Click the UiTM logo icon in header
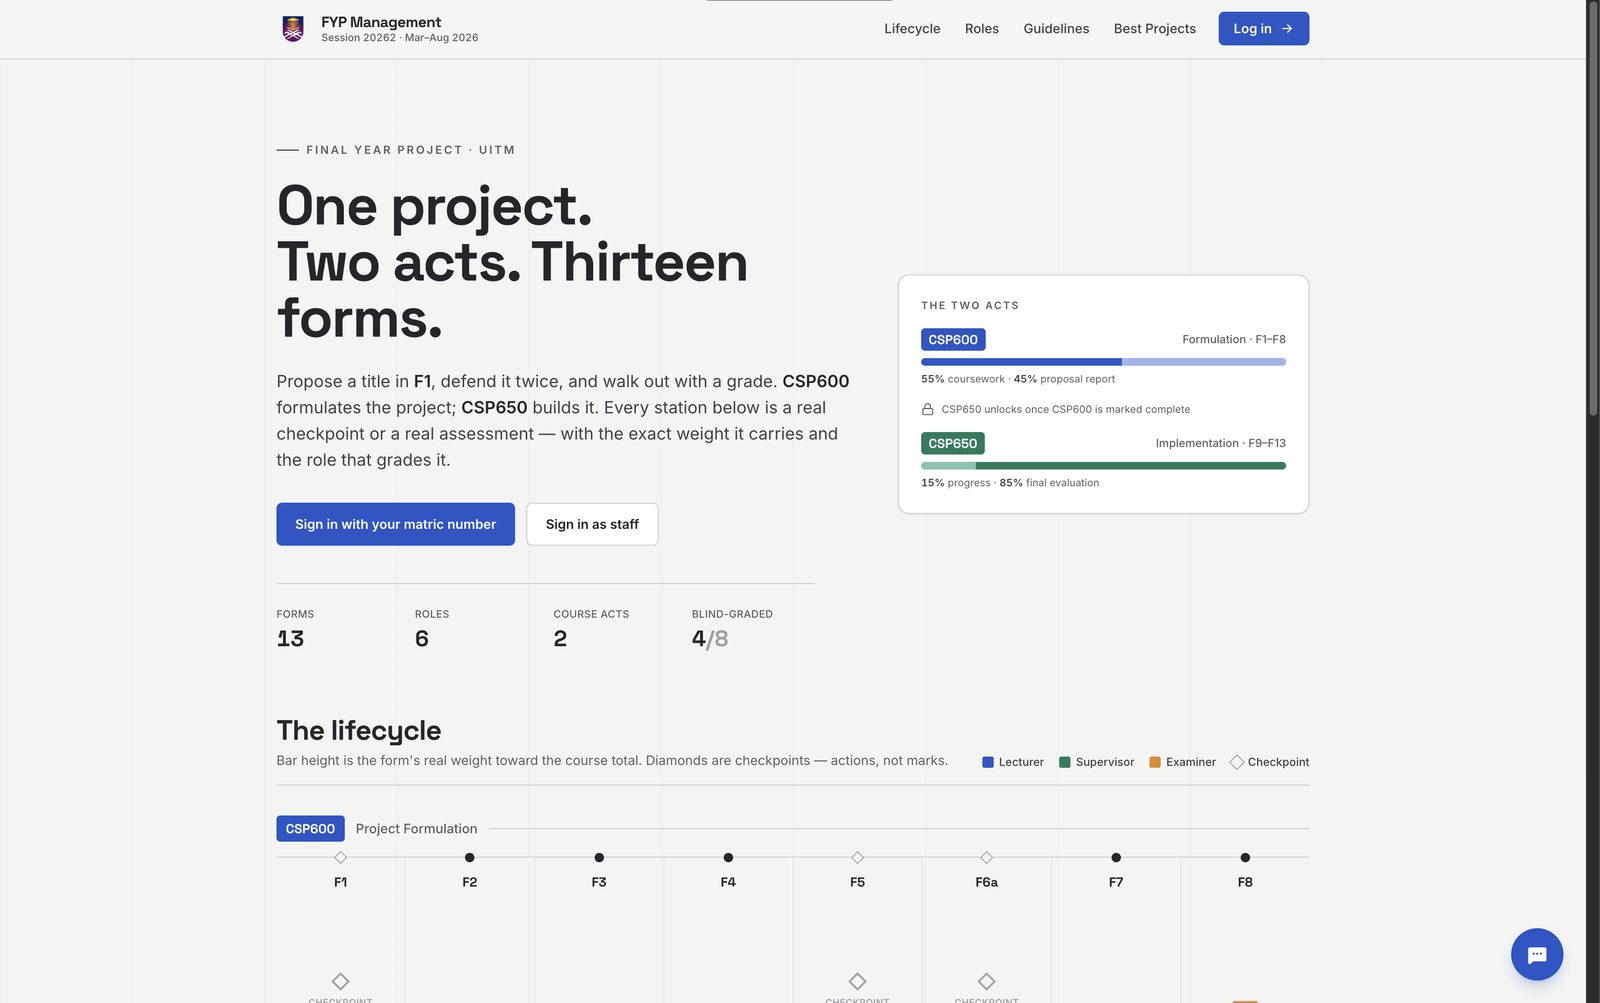Image resolution: width=1600 pixels, height=1003 pixels. coord(293,29)
